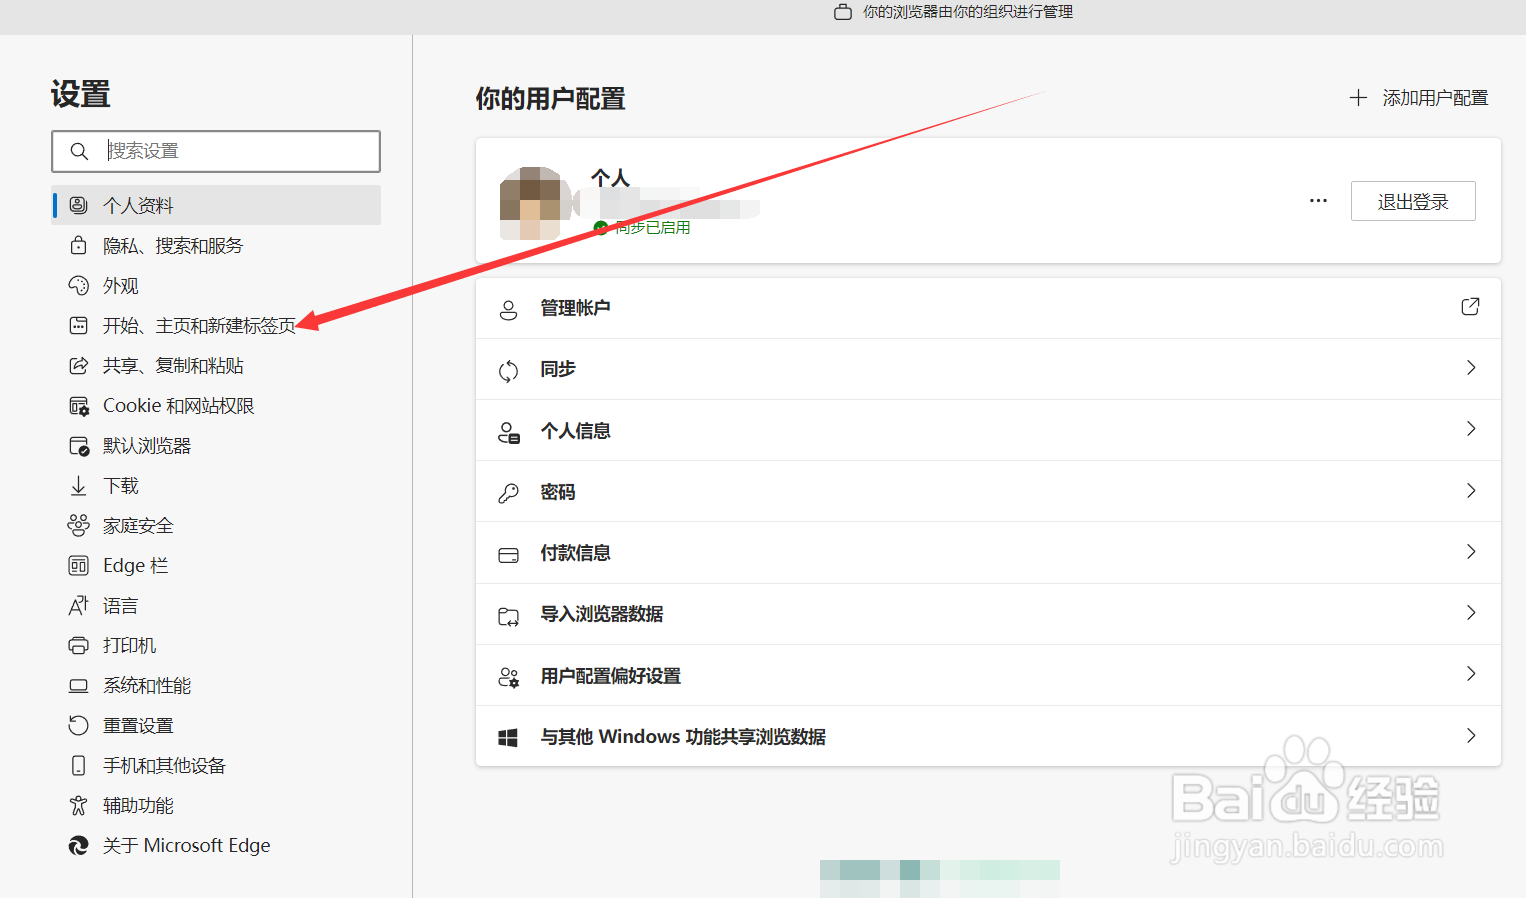Click the reset icon beside 重置设置
This screenshot has width=1526, height=898.
(78, 725)
